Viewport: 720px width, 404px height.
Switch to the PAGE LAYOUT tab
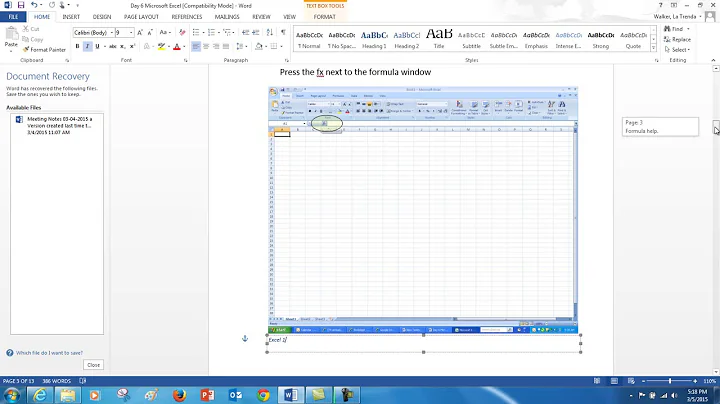(141, 17)
